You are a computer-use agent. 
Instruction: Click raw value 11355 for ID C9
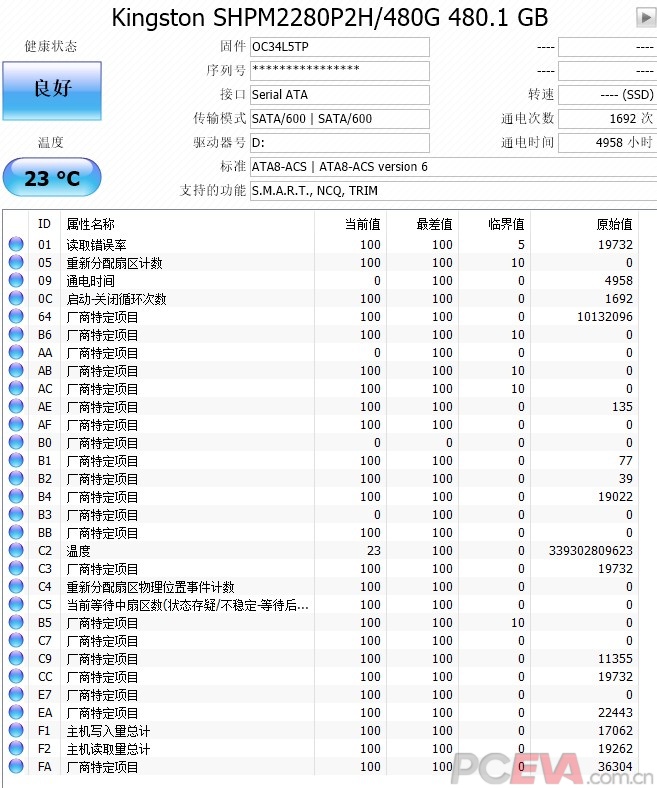coord(615,659)
